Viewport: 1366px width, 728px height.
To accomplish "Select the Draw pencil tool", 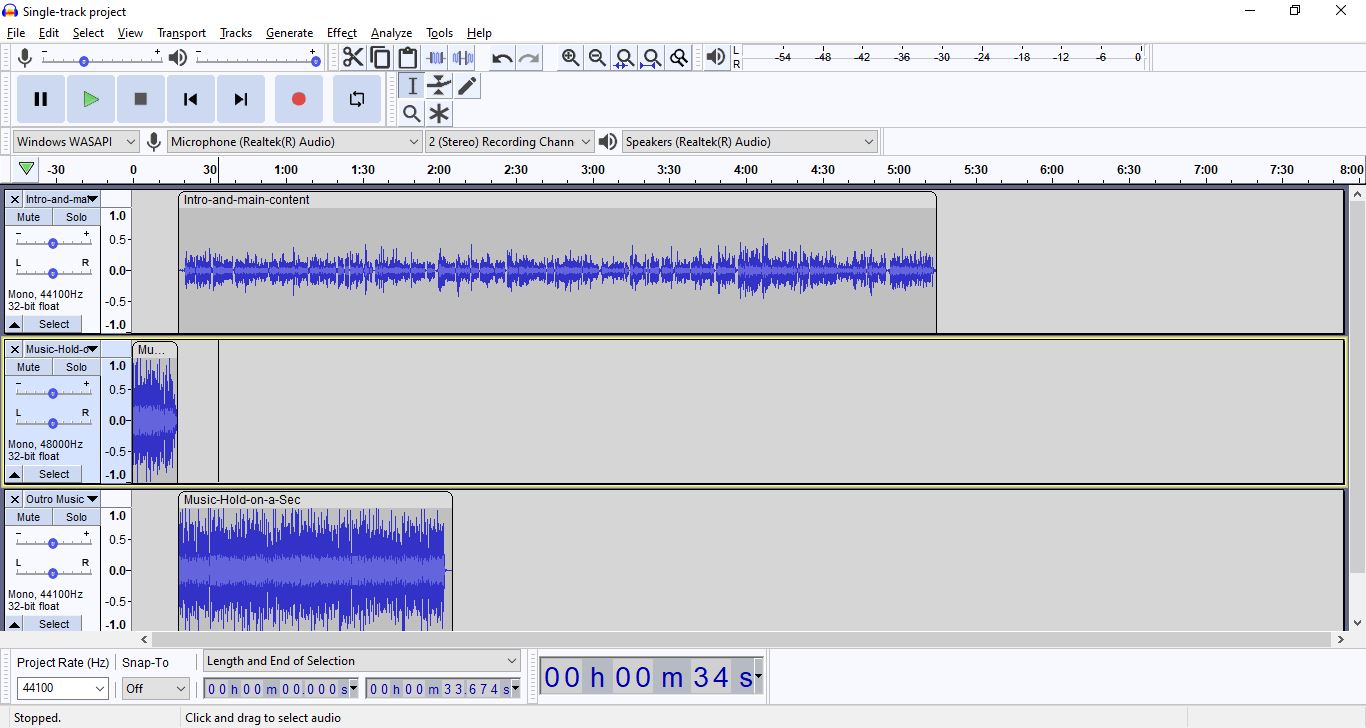I will 467,86.
